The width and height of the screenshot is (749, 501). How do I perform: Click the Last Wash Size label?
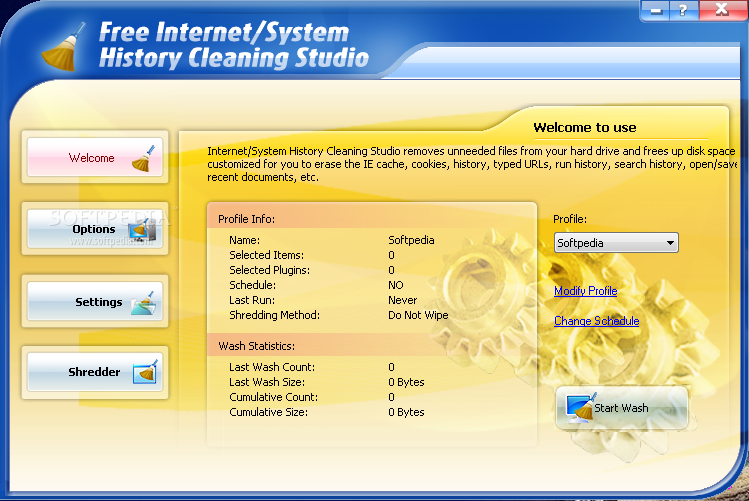(267, 382)
